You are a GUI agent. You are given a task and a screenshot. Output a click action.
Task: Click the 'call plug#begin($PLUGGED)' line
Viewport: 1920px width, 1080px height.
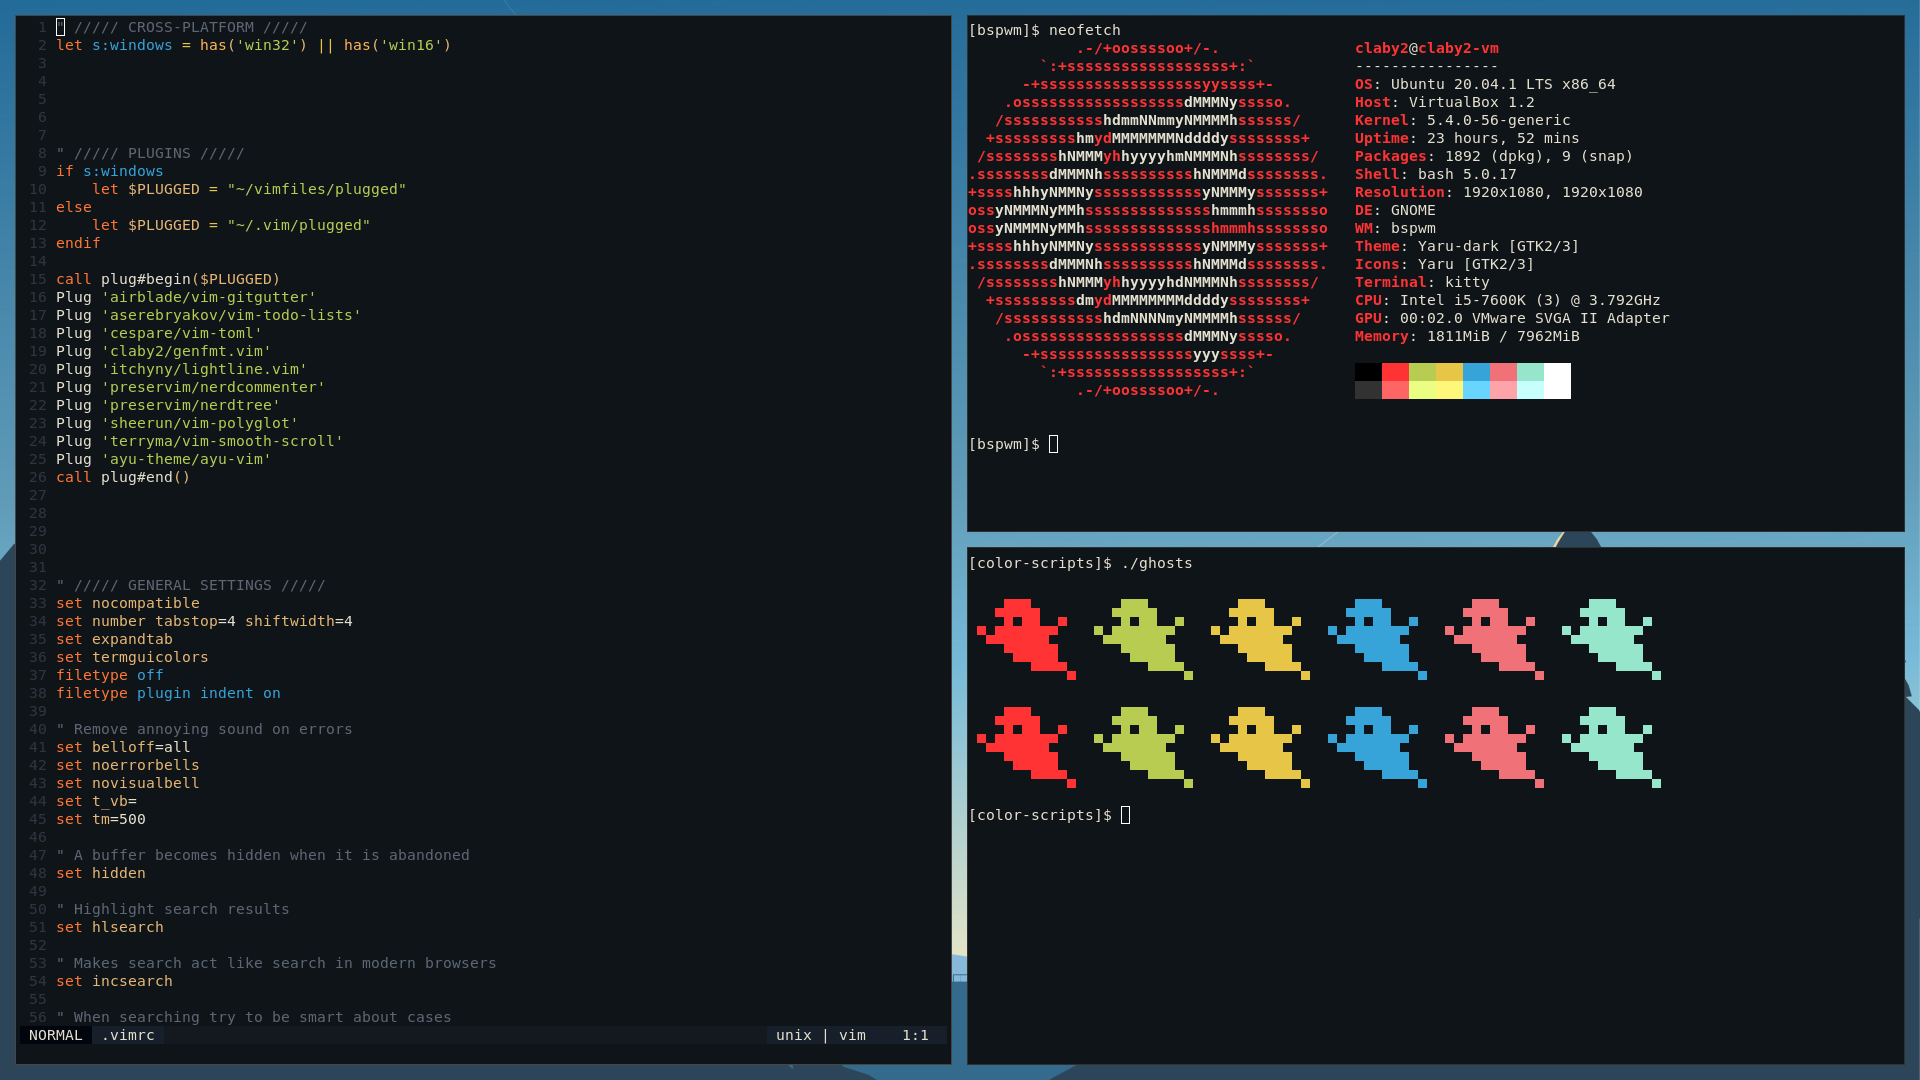(x=168, y=279)
